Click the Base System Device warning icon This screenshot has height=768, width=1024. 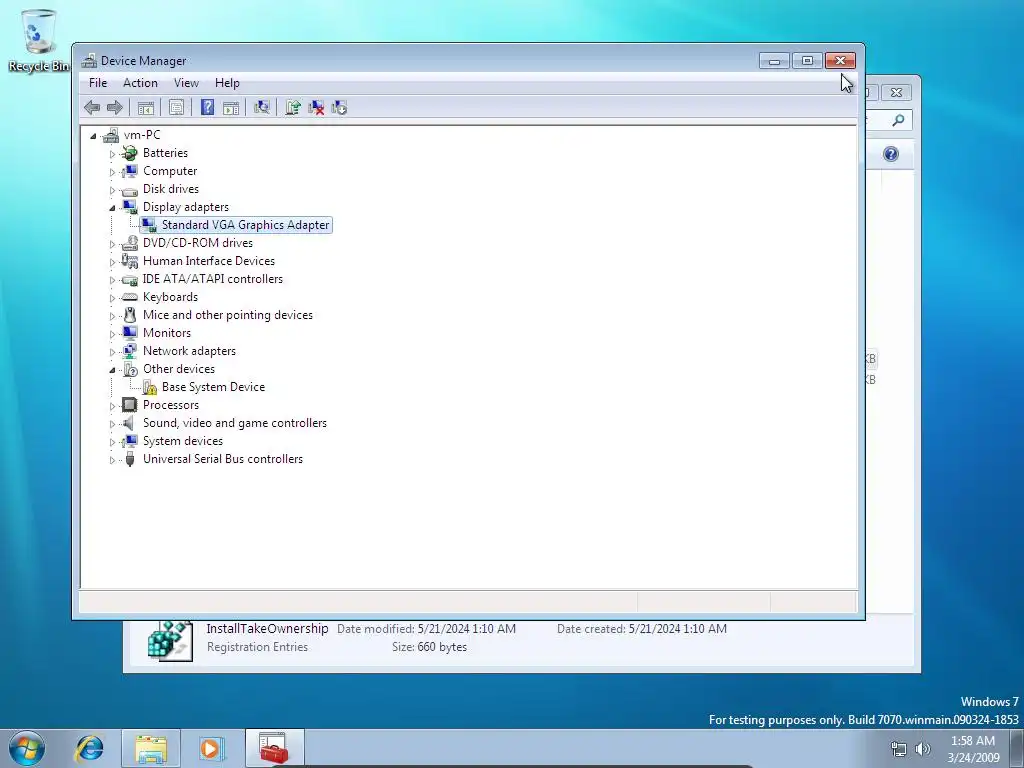point(150,387)
